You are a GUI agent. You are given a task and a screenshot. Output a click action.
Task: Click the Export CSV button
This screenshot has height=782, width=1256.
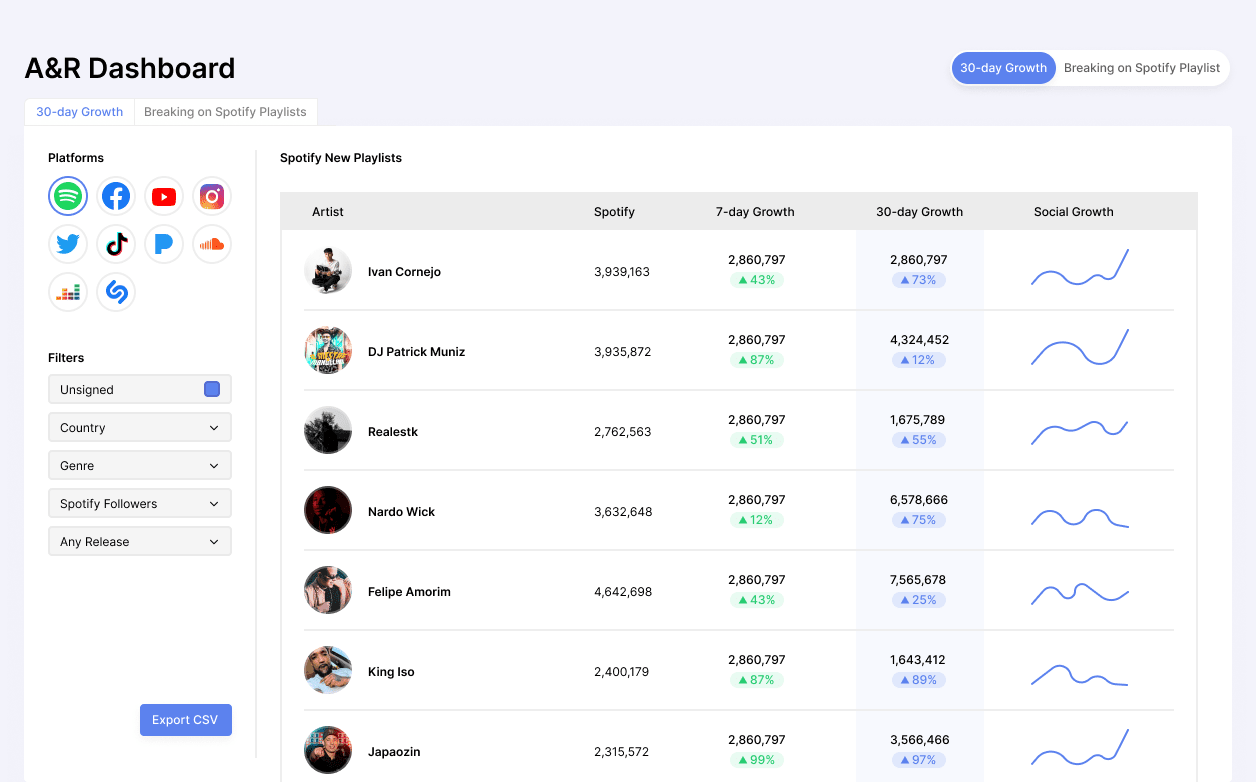pos(186,720)
